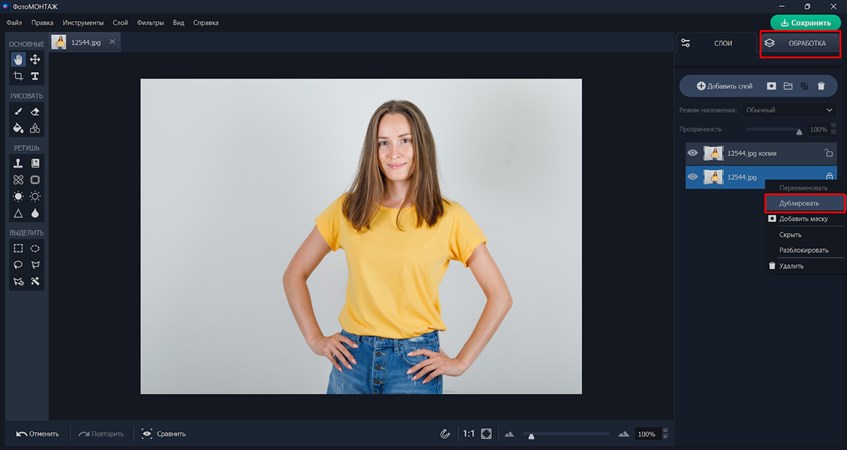Select the Eraser tool
The height and width of the screenshot is (450, 847).
click(35, 112)
